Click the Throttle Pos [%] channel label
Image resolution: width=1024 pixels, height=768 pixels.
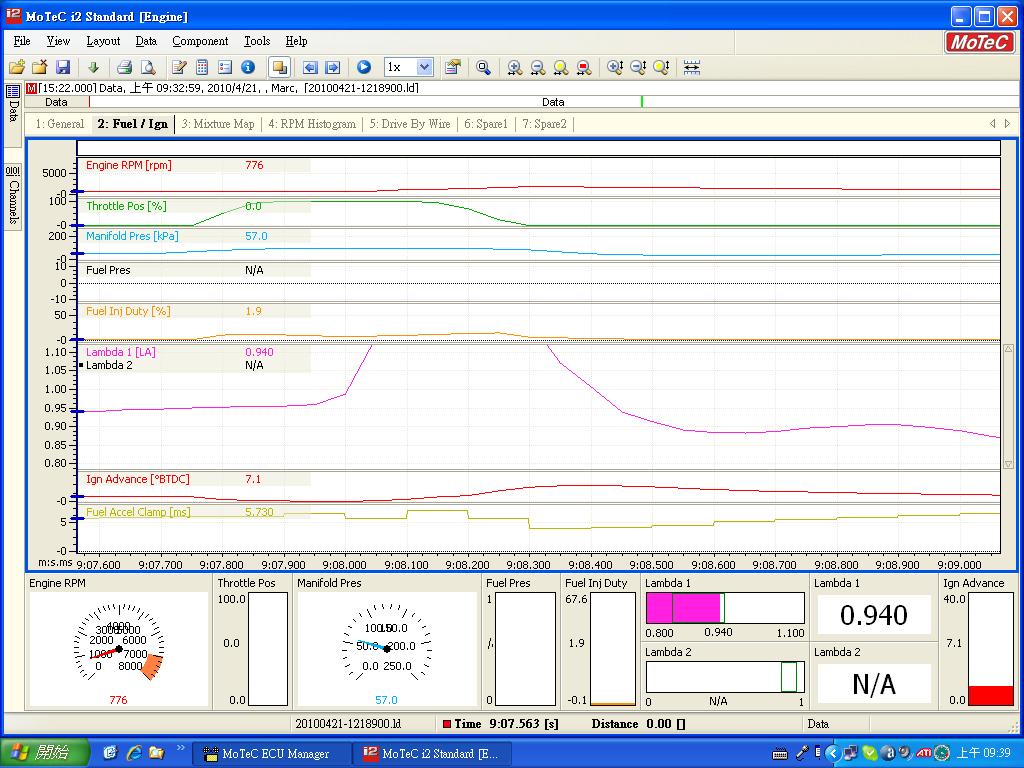coord(126,206)
